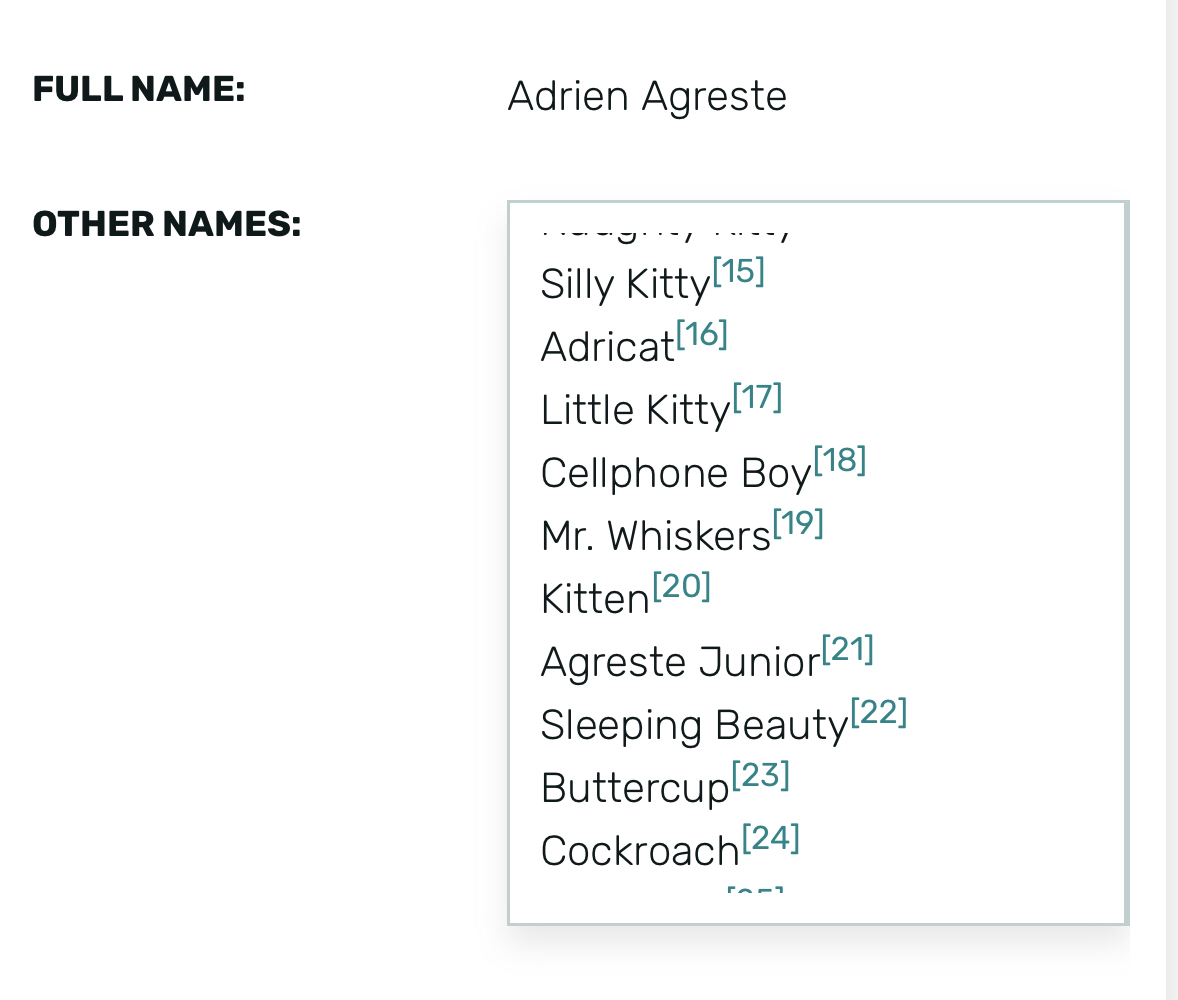Select the Buttercup entry in names list
Screen dimensions: 1178x1000
point(635,789)
